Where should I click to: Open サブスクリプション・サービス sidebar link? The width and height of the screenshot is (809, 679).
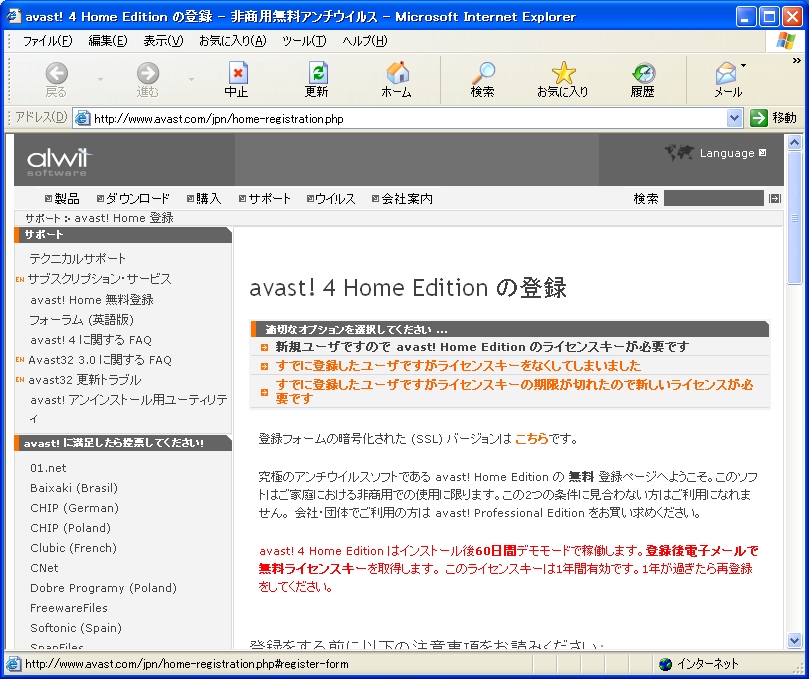(x=99, y=279)
